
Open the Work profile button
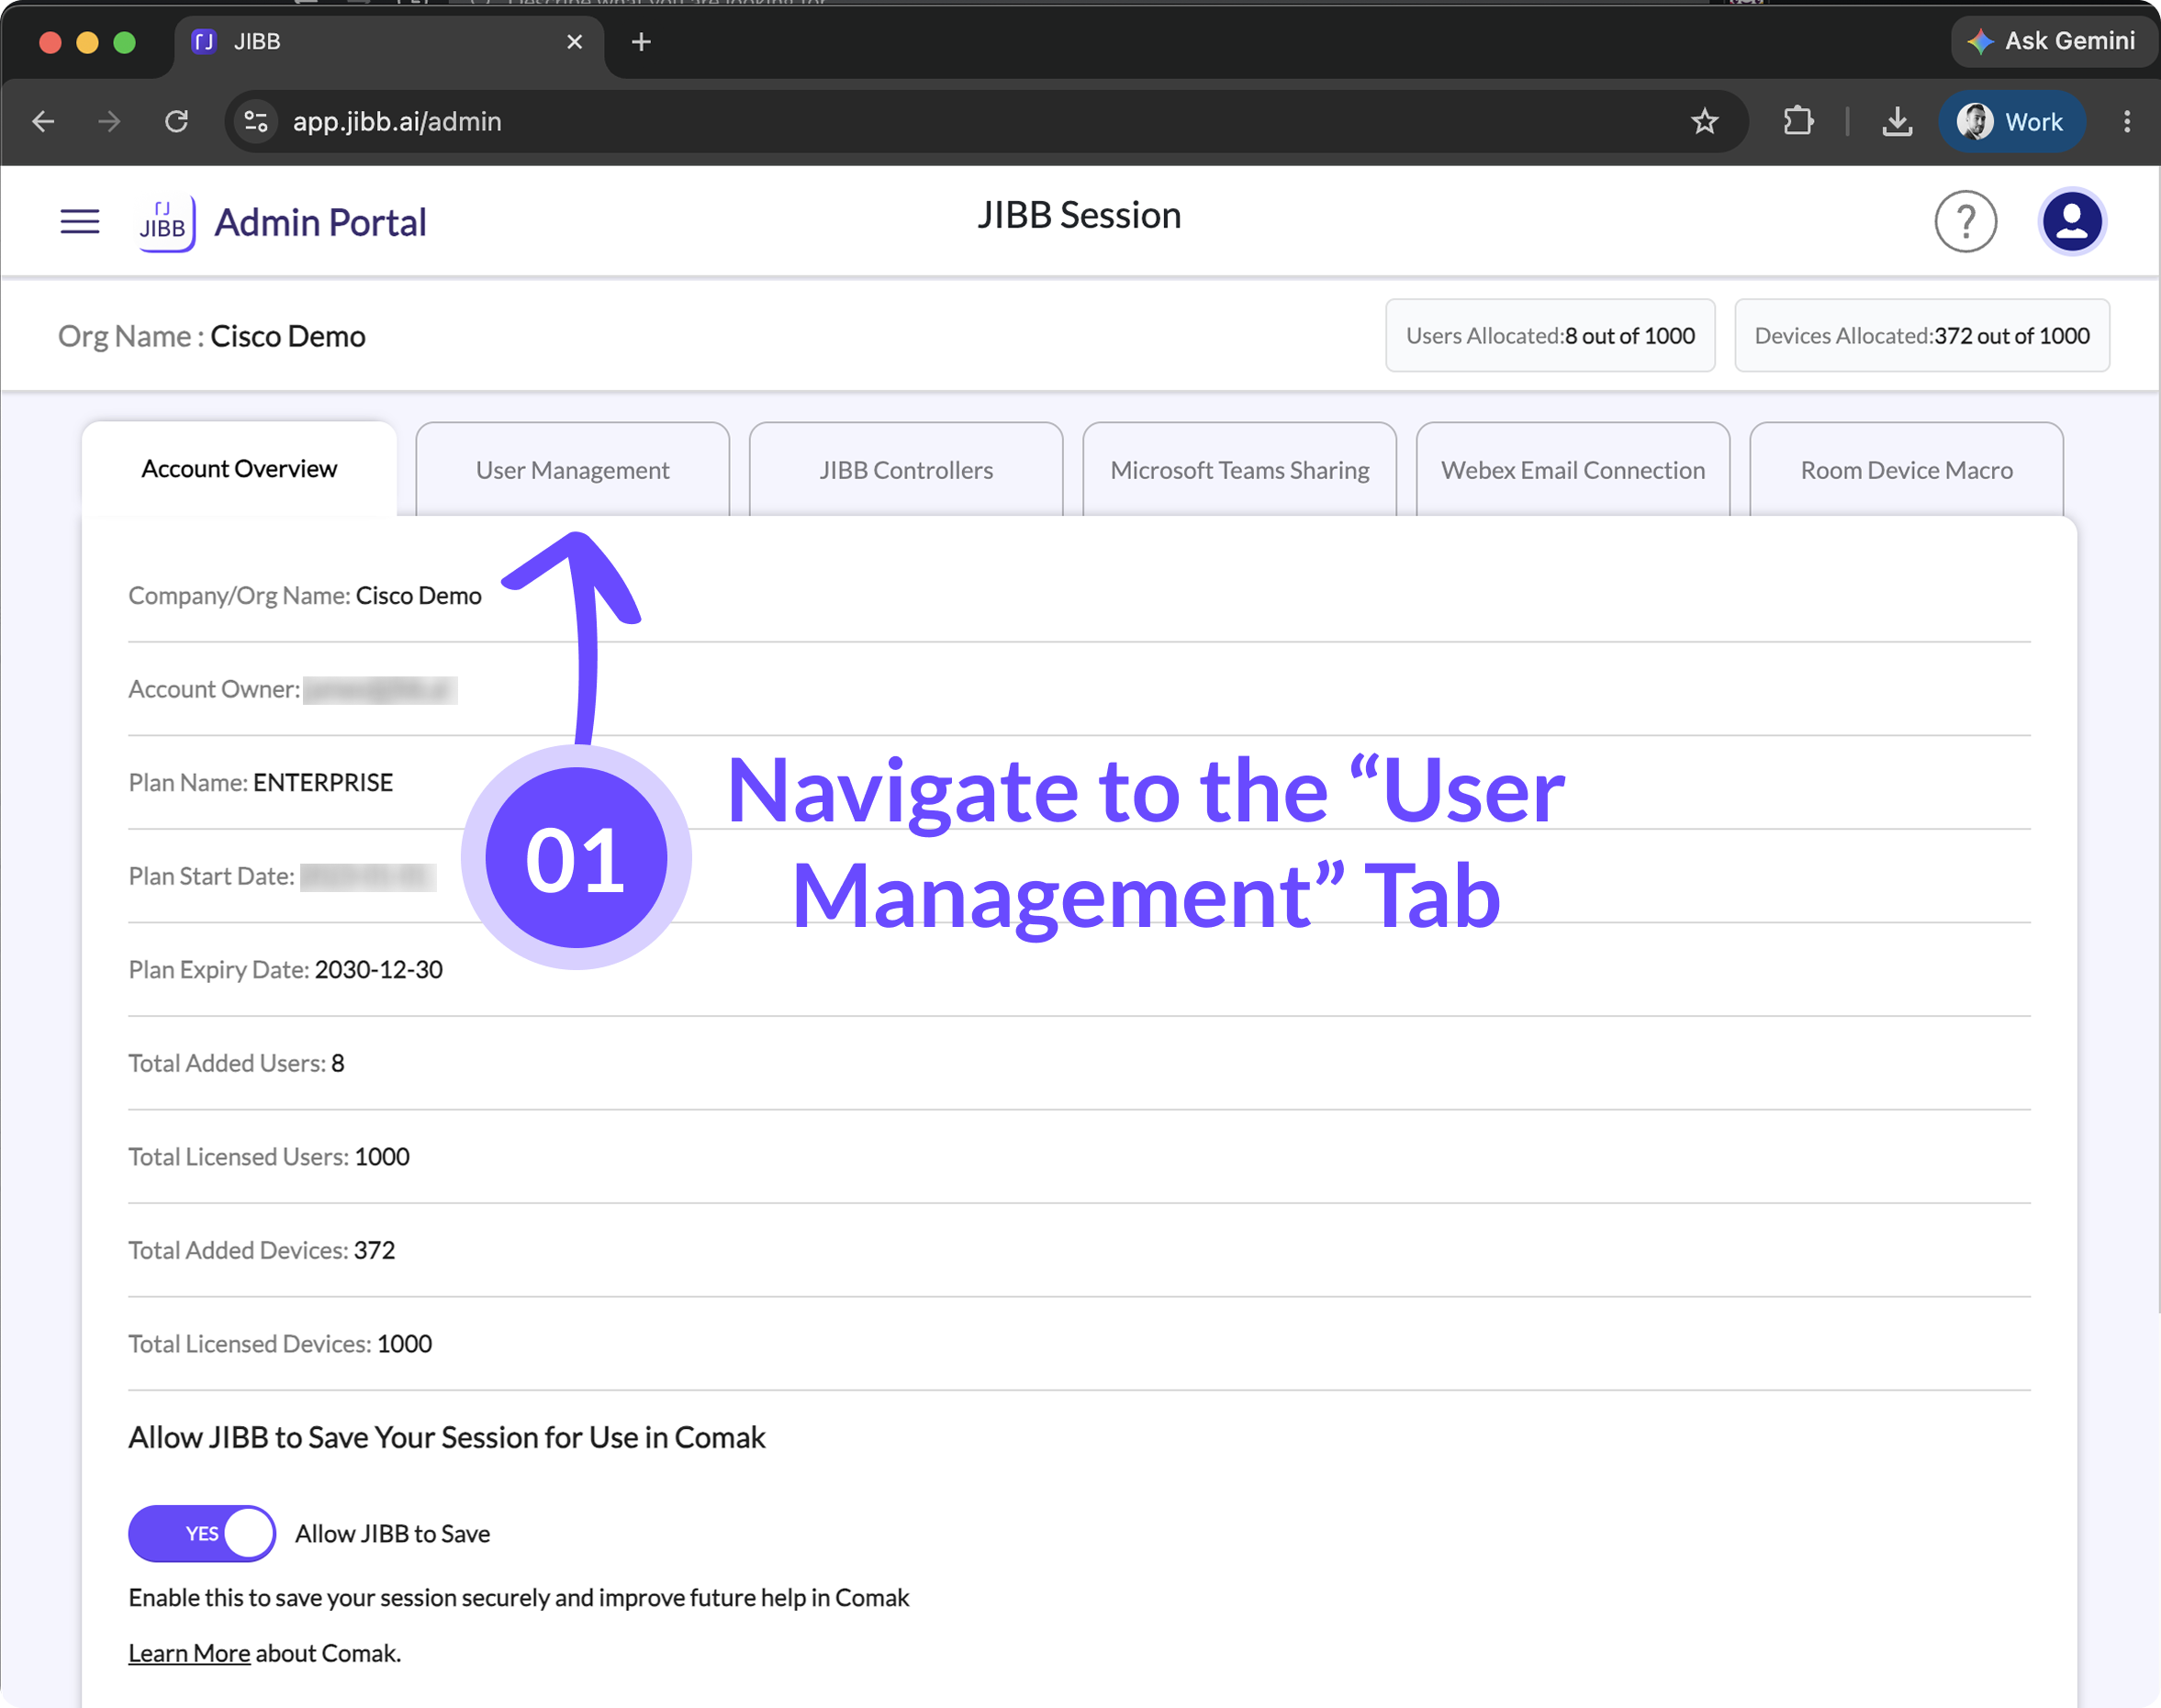(x=2011, y=121)
